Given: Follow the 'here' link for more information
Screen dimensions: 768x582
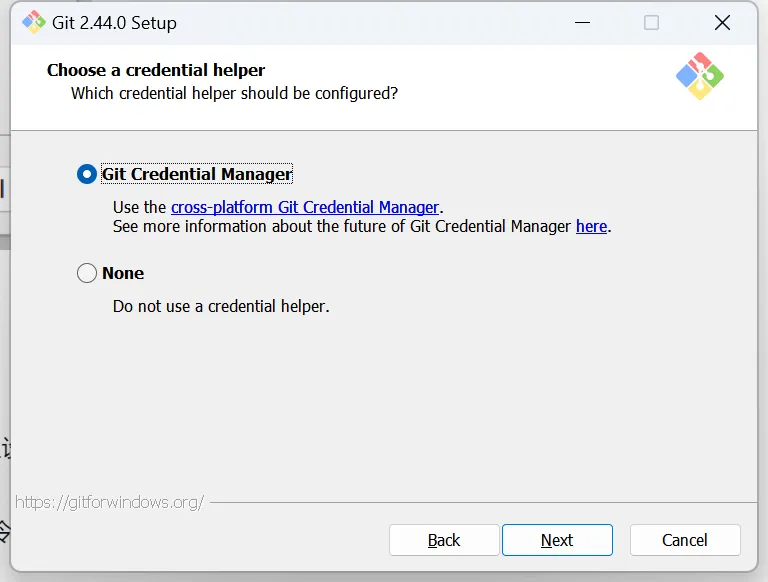Looking at the screenshot, I should (591, 226).
